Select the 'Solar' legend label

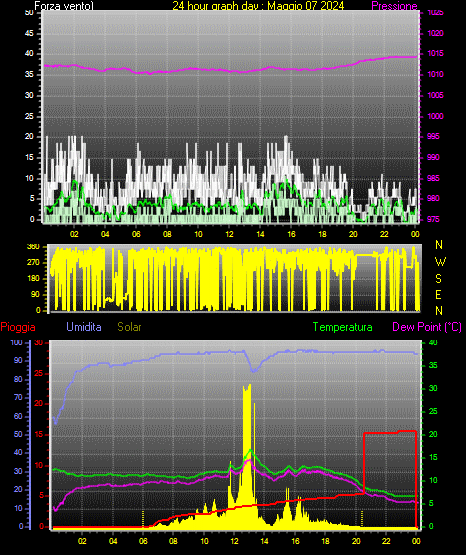[x=129, y=327]
